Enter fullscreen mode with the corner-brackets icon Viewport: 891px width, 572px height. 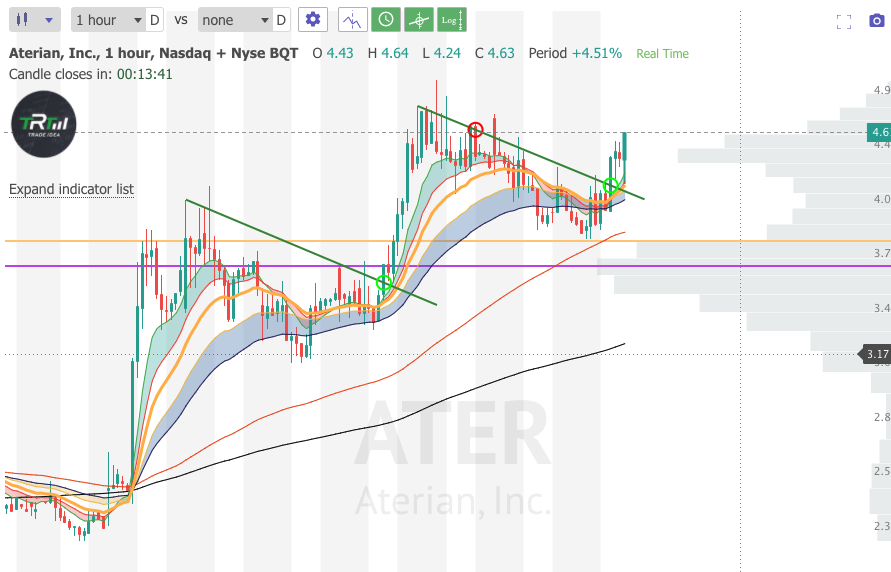coord(844,22)
